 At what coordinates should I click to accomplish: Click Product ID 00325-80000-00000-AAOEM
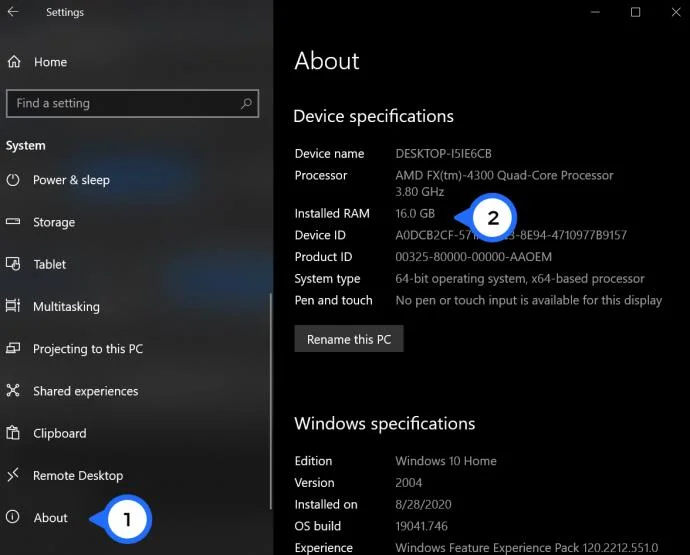tap(473, 257)
